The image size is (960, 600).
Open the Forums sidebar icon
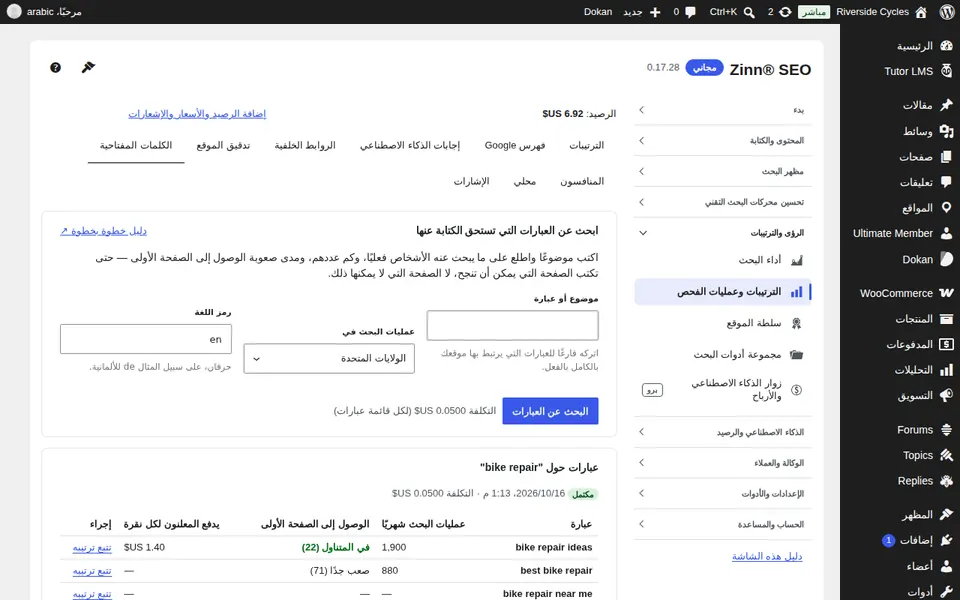(946, 430)
